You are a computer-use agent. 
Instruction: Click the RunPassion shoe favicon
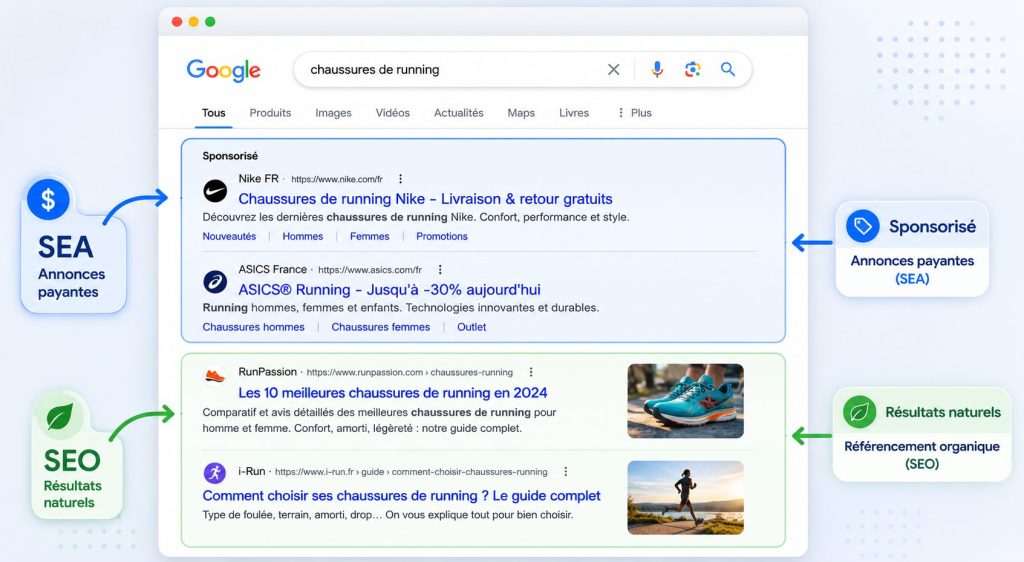tap(215, 377)
